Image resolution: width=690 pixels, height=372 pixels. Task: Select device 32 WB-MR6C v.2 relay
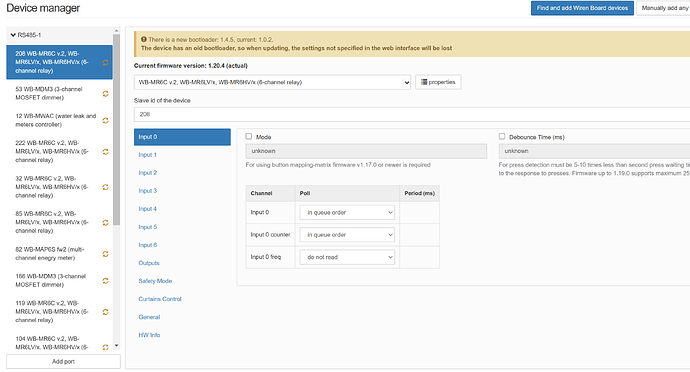pos(59,187)
